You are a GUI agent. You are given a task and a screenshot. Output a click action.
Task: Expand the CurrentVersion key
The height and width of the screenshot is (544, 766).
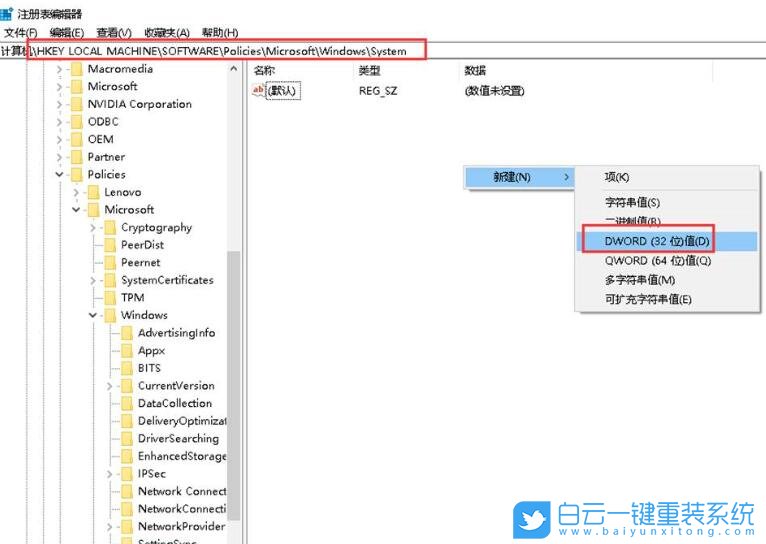click(x=109, y=386)
